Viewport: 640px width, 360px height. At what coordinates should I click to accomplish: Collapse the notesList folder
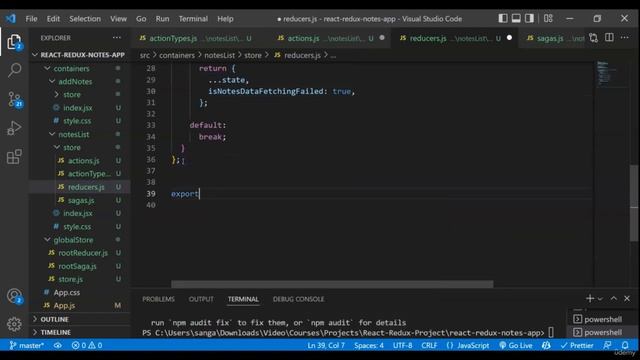click(x=80, y=134)
